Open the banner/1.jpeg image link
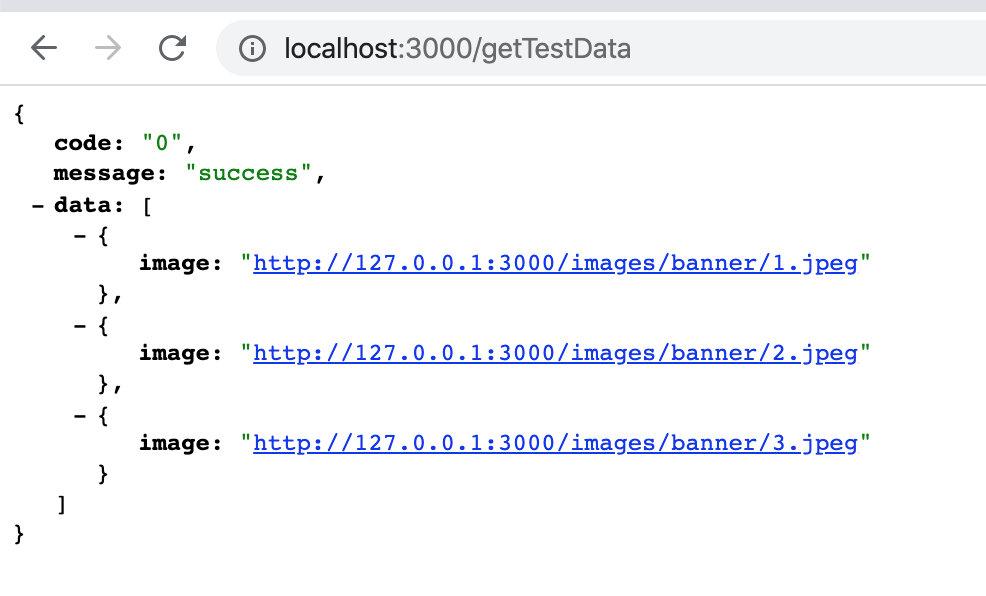This screenshot has width=986, height=596. [555, 263]
